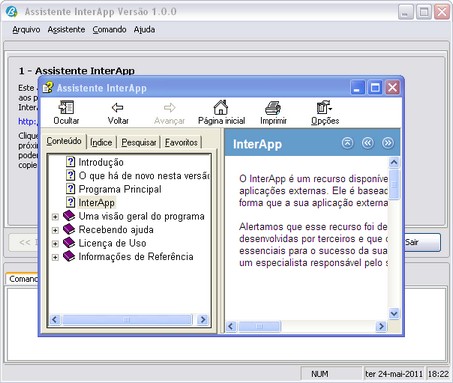Switch to the Índice tab
This screenshot has height=383, width=453.
[x=101, y=142]
